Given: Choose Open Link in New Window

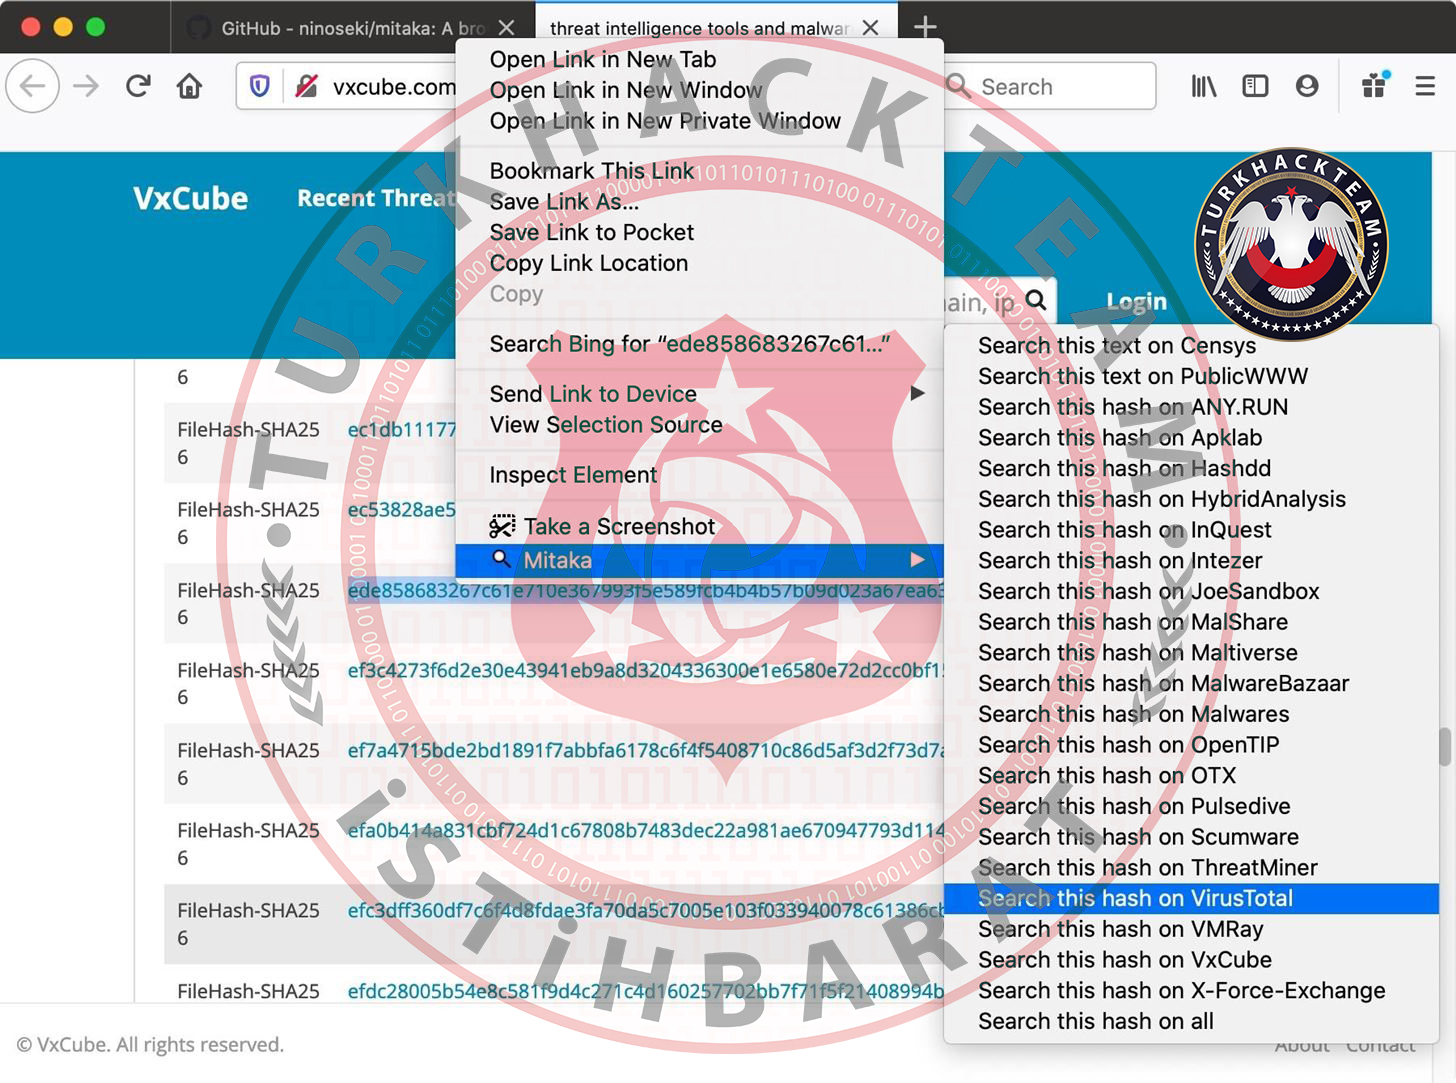Looking at the screenshot, I should (x=699, y=91).
